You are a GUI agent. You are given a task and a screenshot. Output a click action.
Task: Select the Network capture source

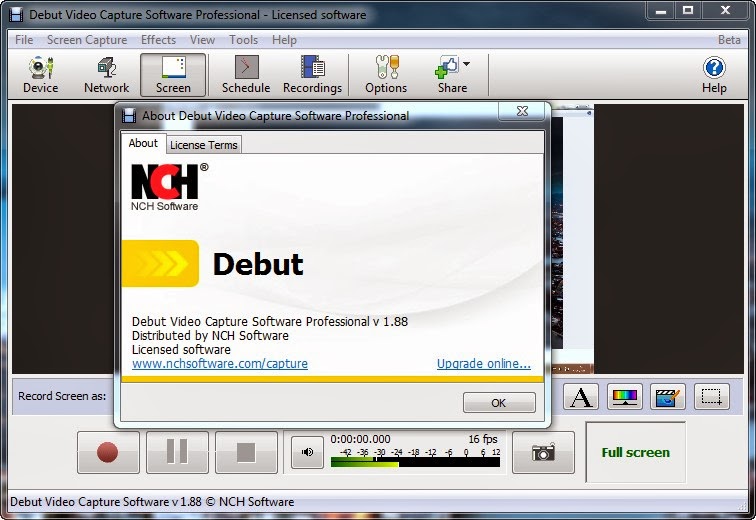click(107, 75)
